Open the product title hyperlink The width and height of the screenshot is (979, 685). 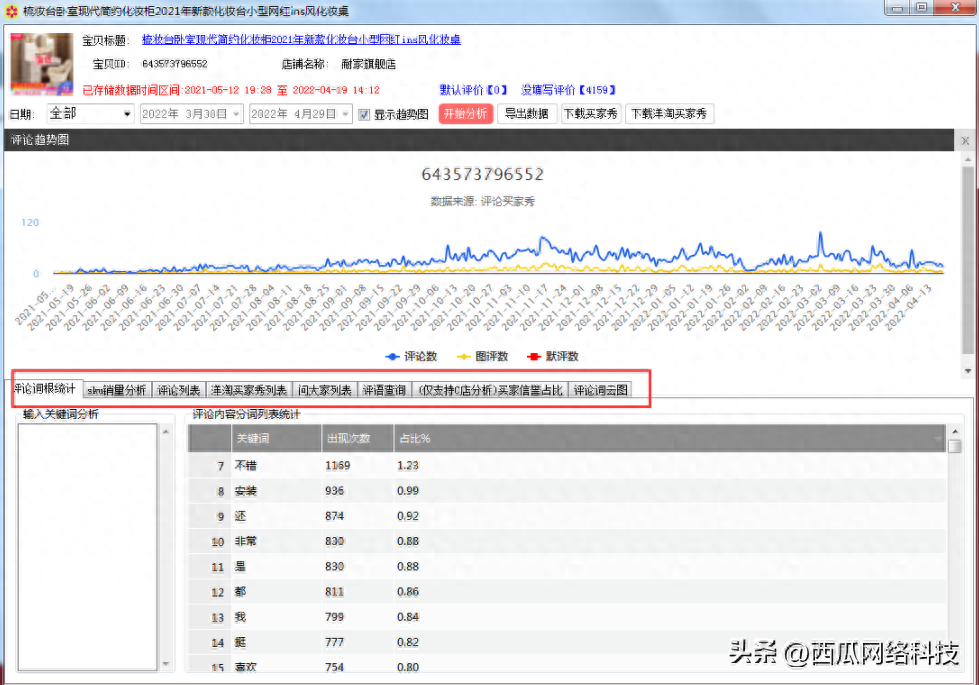pyautogui.click(x=301, y=40)
